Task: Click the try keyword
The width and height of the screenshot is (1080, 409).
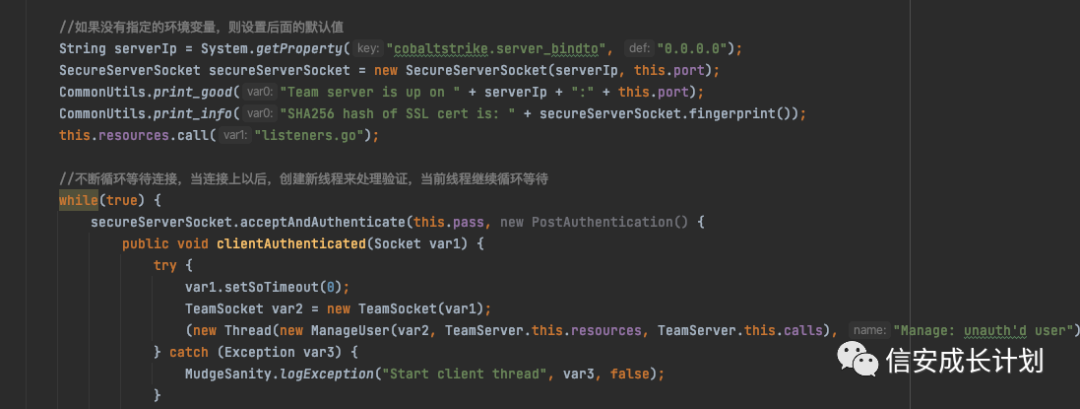Action: 165,266
